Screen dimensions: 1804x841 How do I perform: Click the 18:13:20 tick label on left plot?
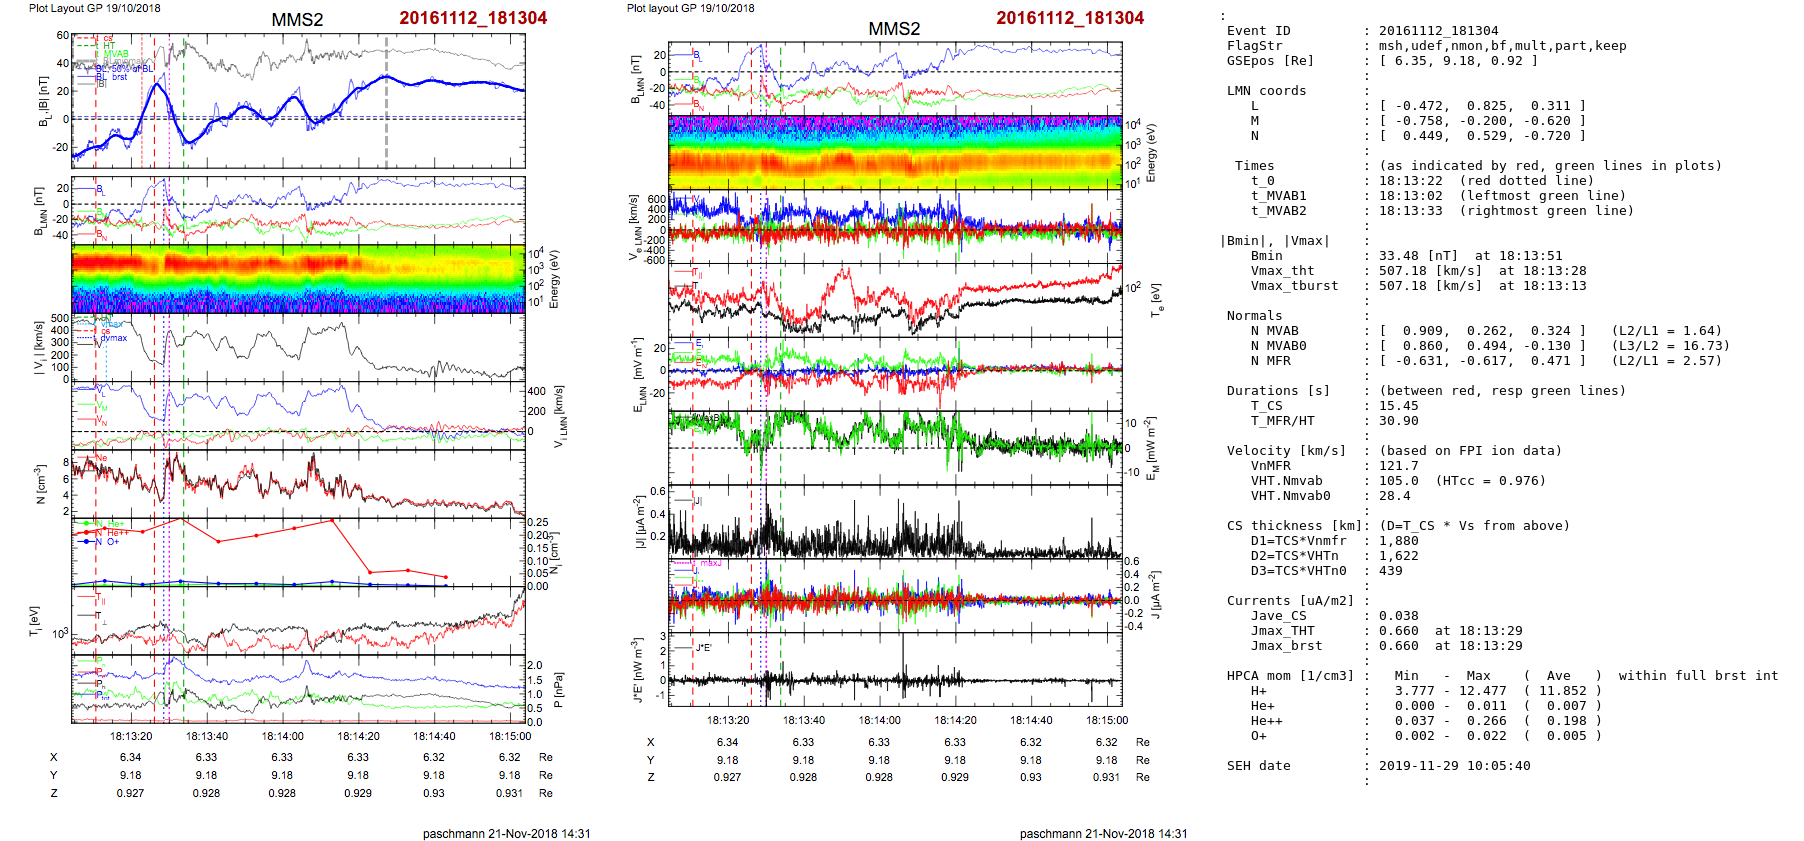click(131, 736)
